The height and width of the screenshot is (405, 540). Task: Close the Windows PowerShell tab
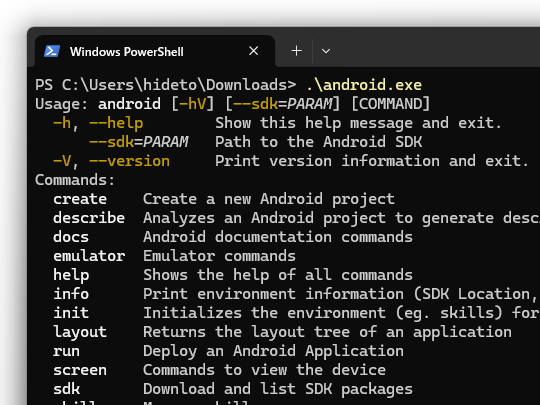point(253,51)
